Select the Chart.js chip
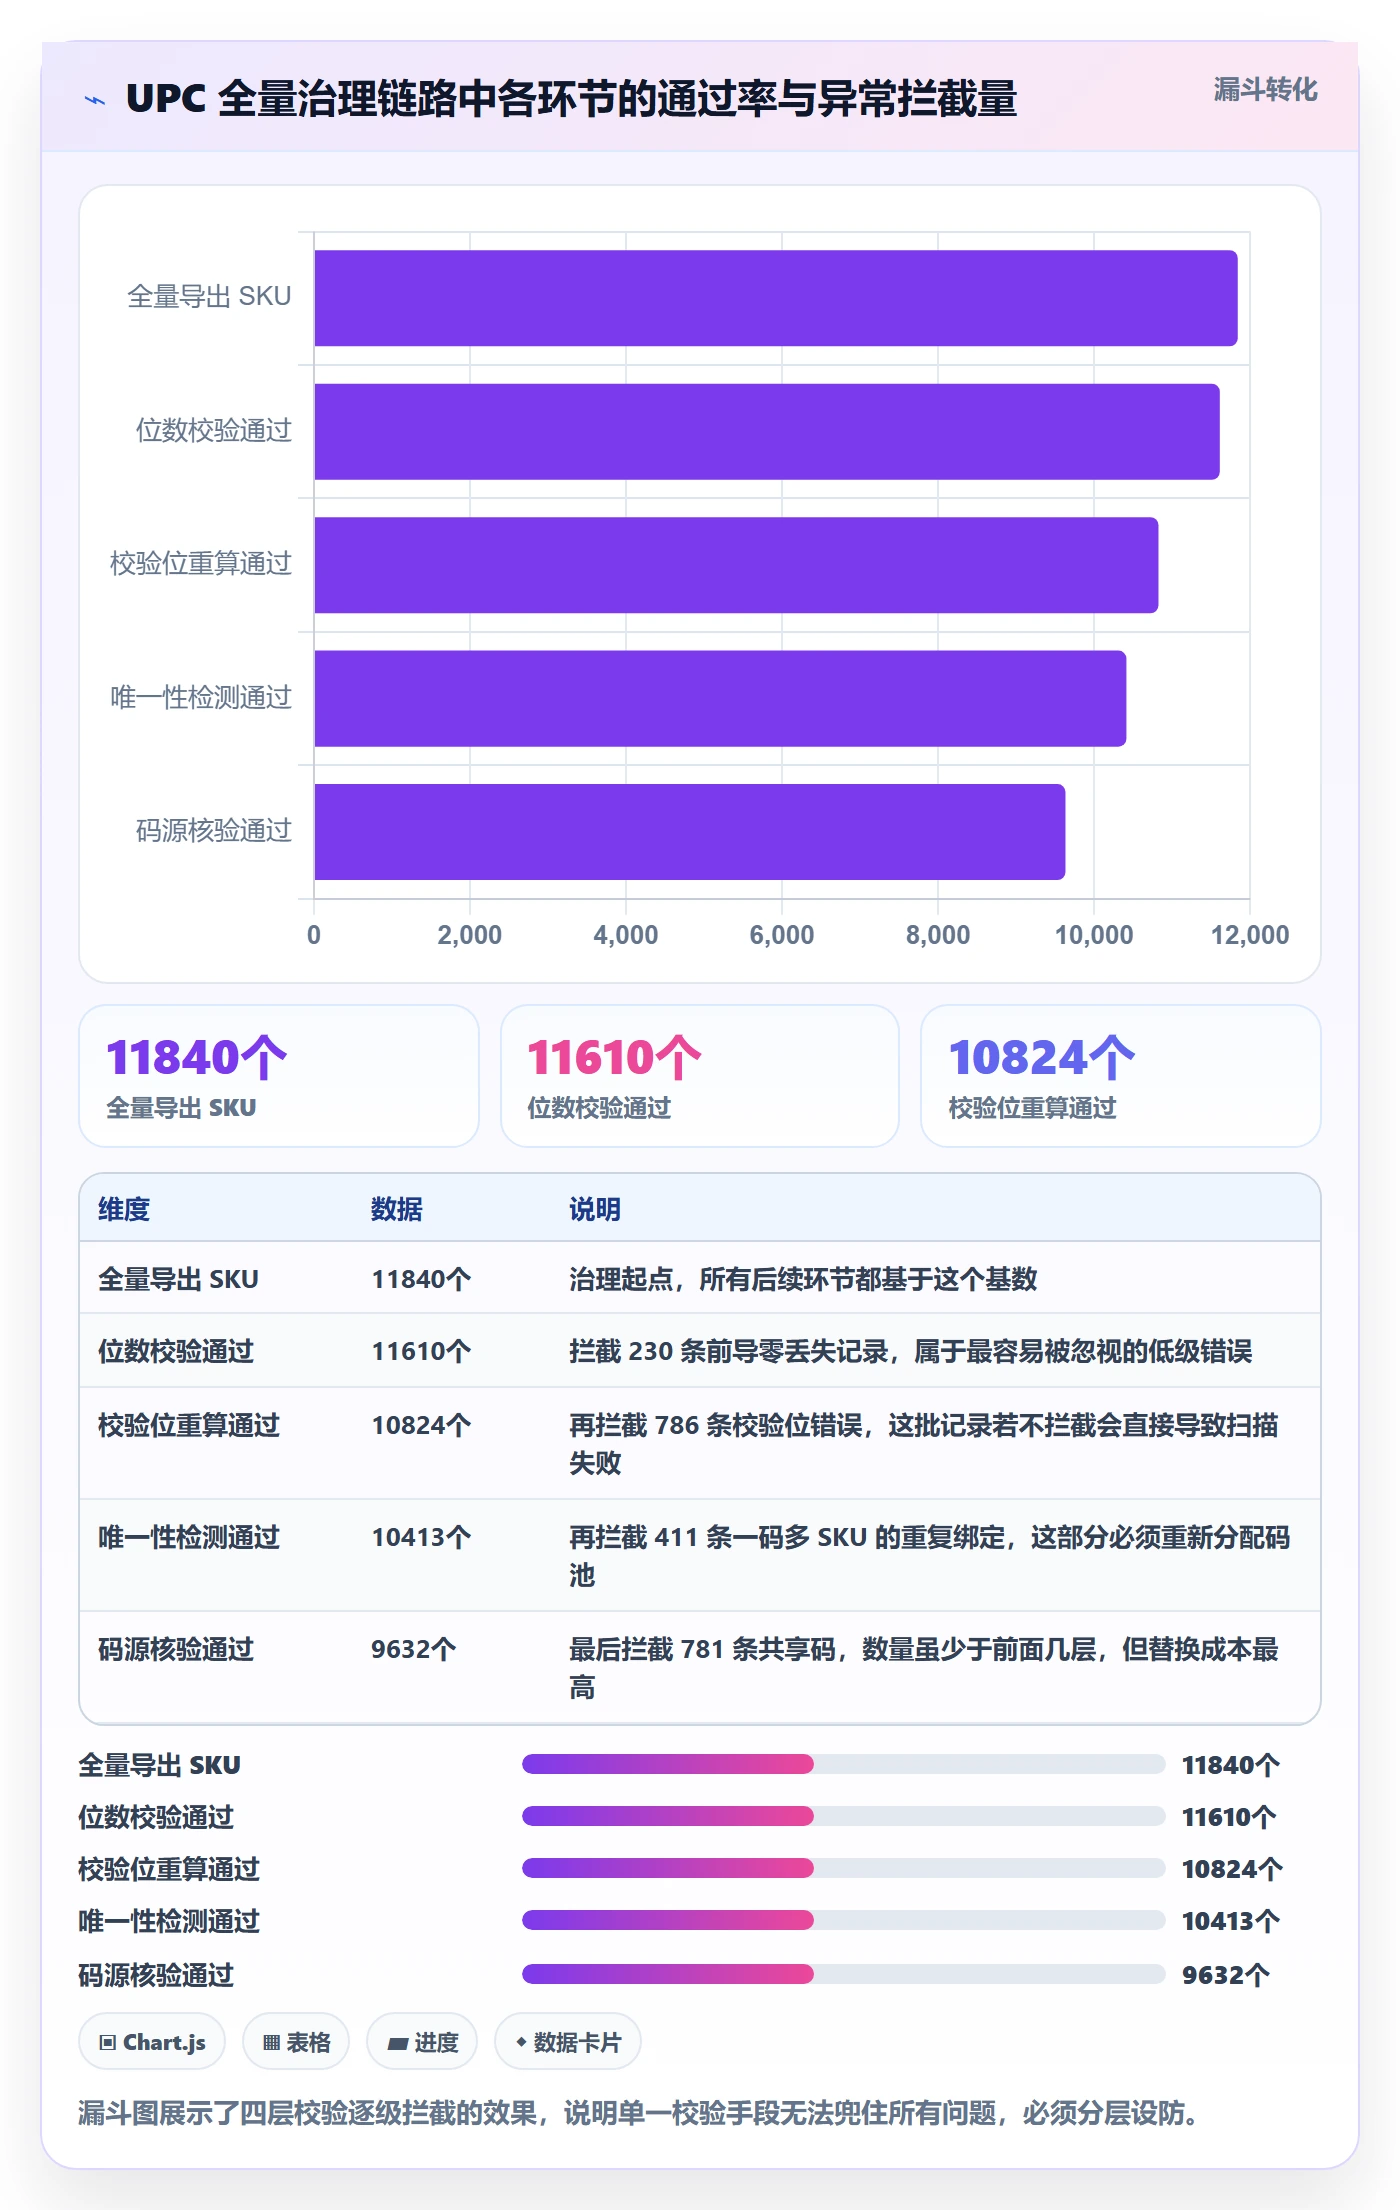1400x2210 pixels. click(152, 2042)
